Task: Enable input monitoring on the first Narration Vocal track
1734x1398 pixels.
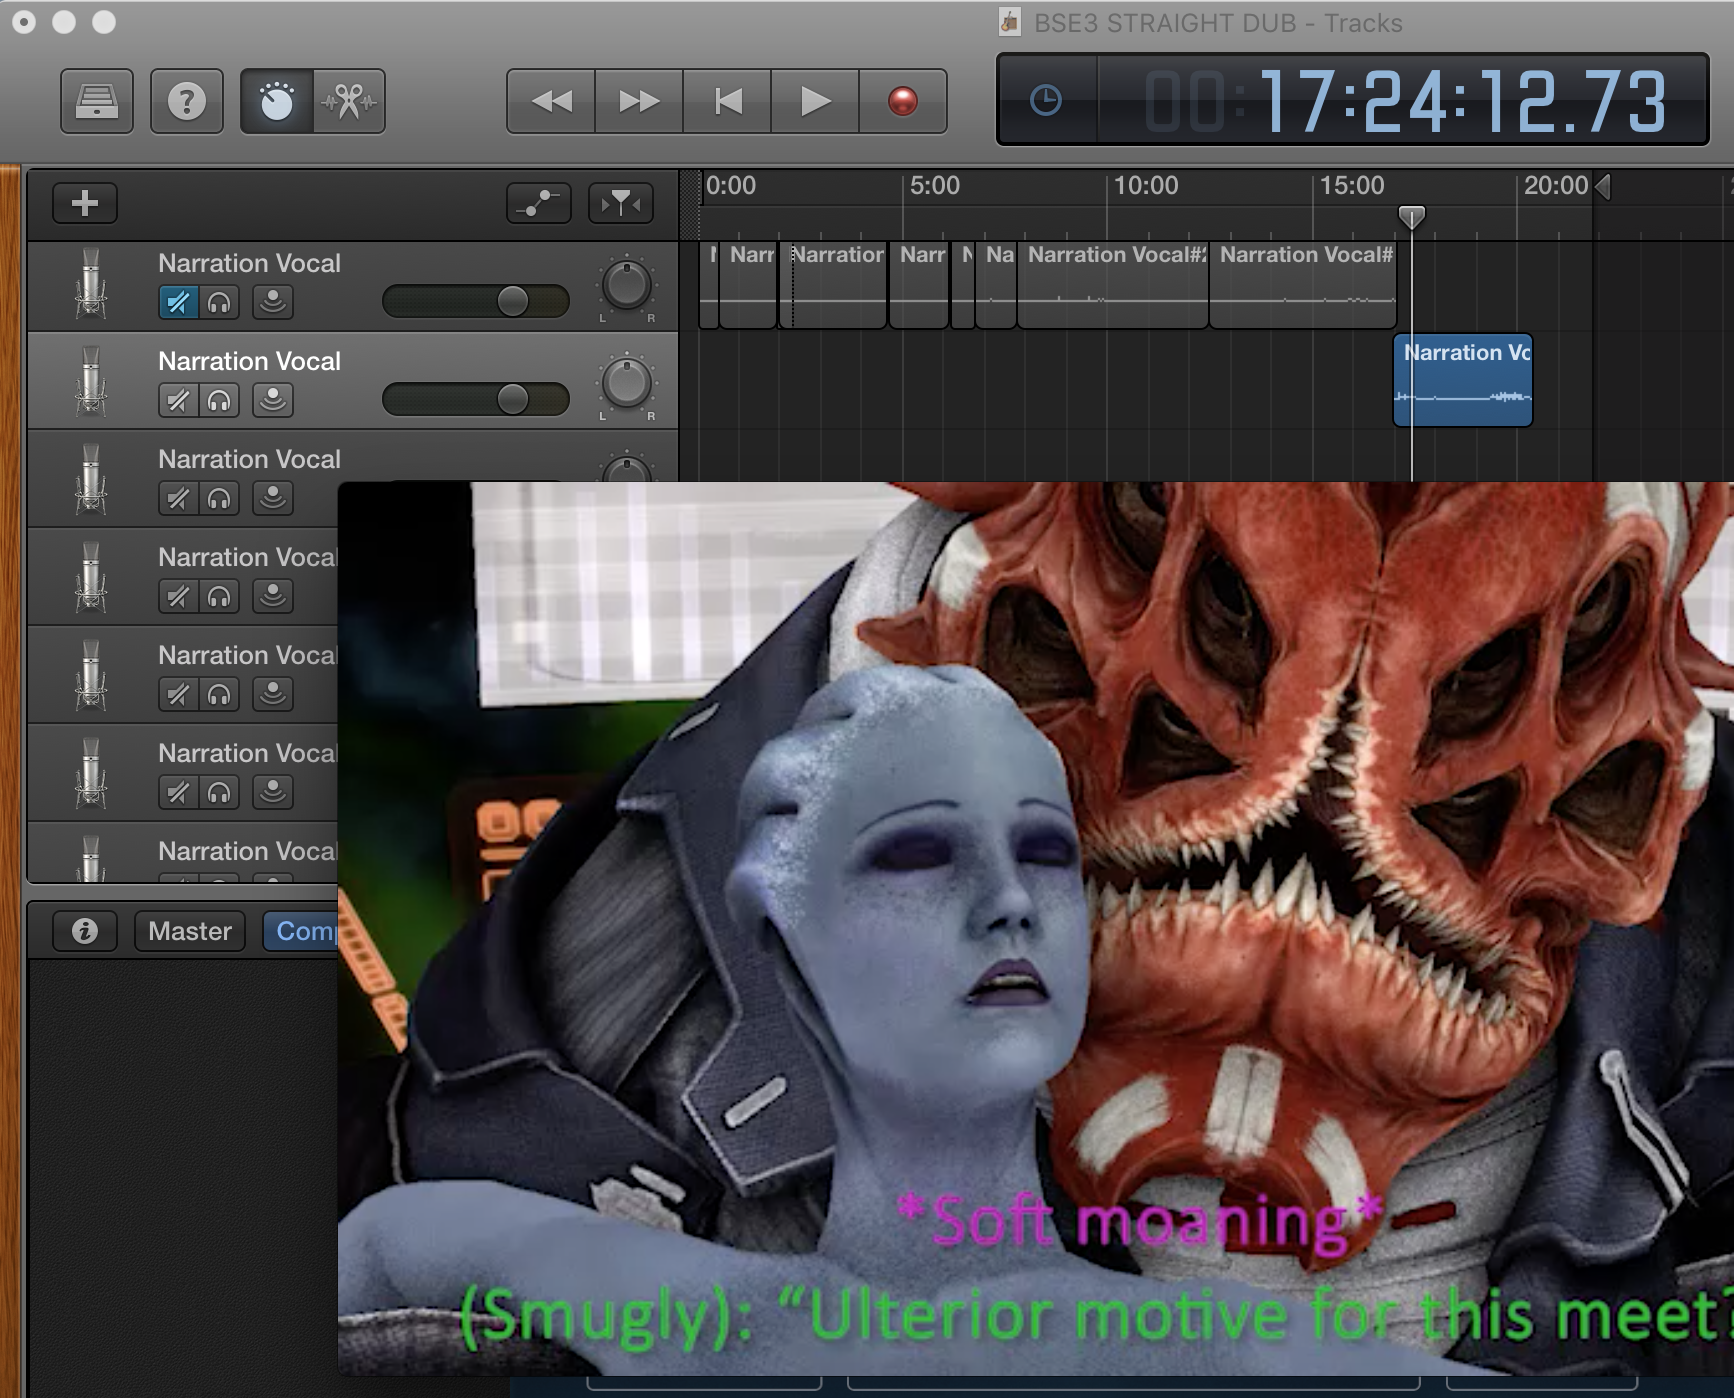Action: pyautogui.click(x=272, y=302)
